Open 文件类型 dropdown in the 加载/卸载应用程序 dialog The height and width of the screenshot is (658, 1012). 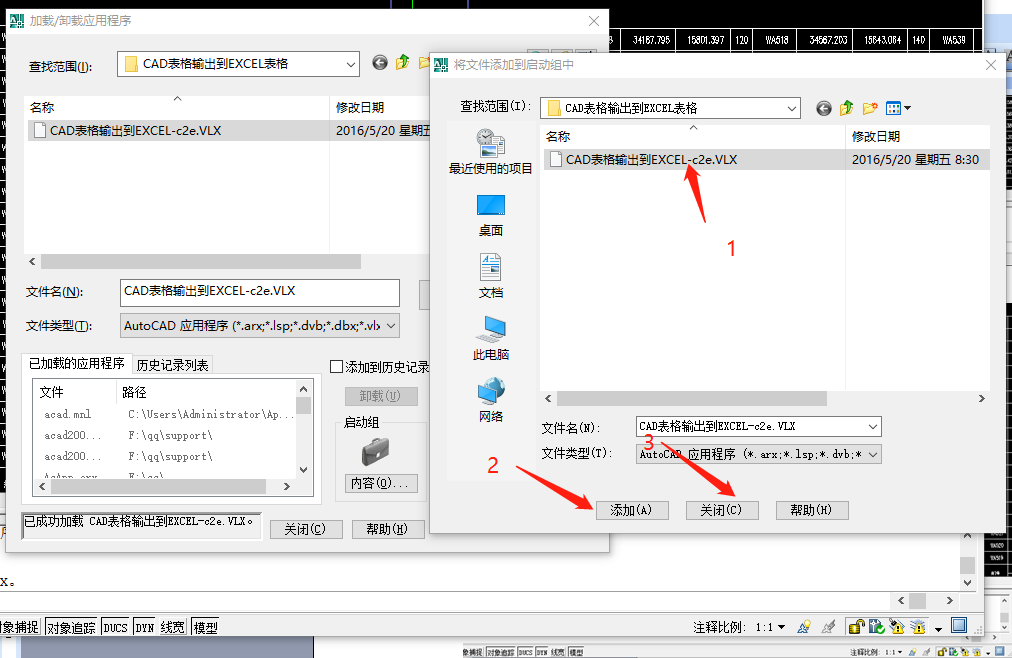pos(390,326)
